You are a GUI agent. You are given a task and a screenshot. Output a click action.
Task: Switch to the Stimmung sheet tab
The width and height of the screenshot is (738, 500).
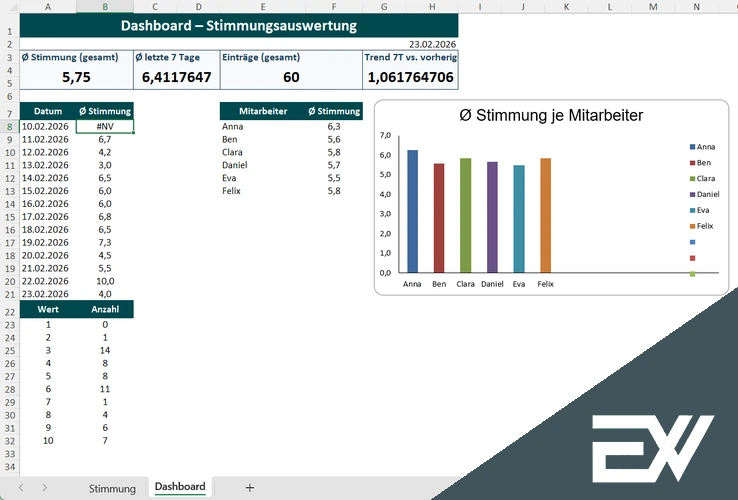[112, 488]
